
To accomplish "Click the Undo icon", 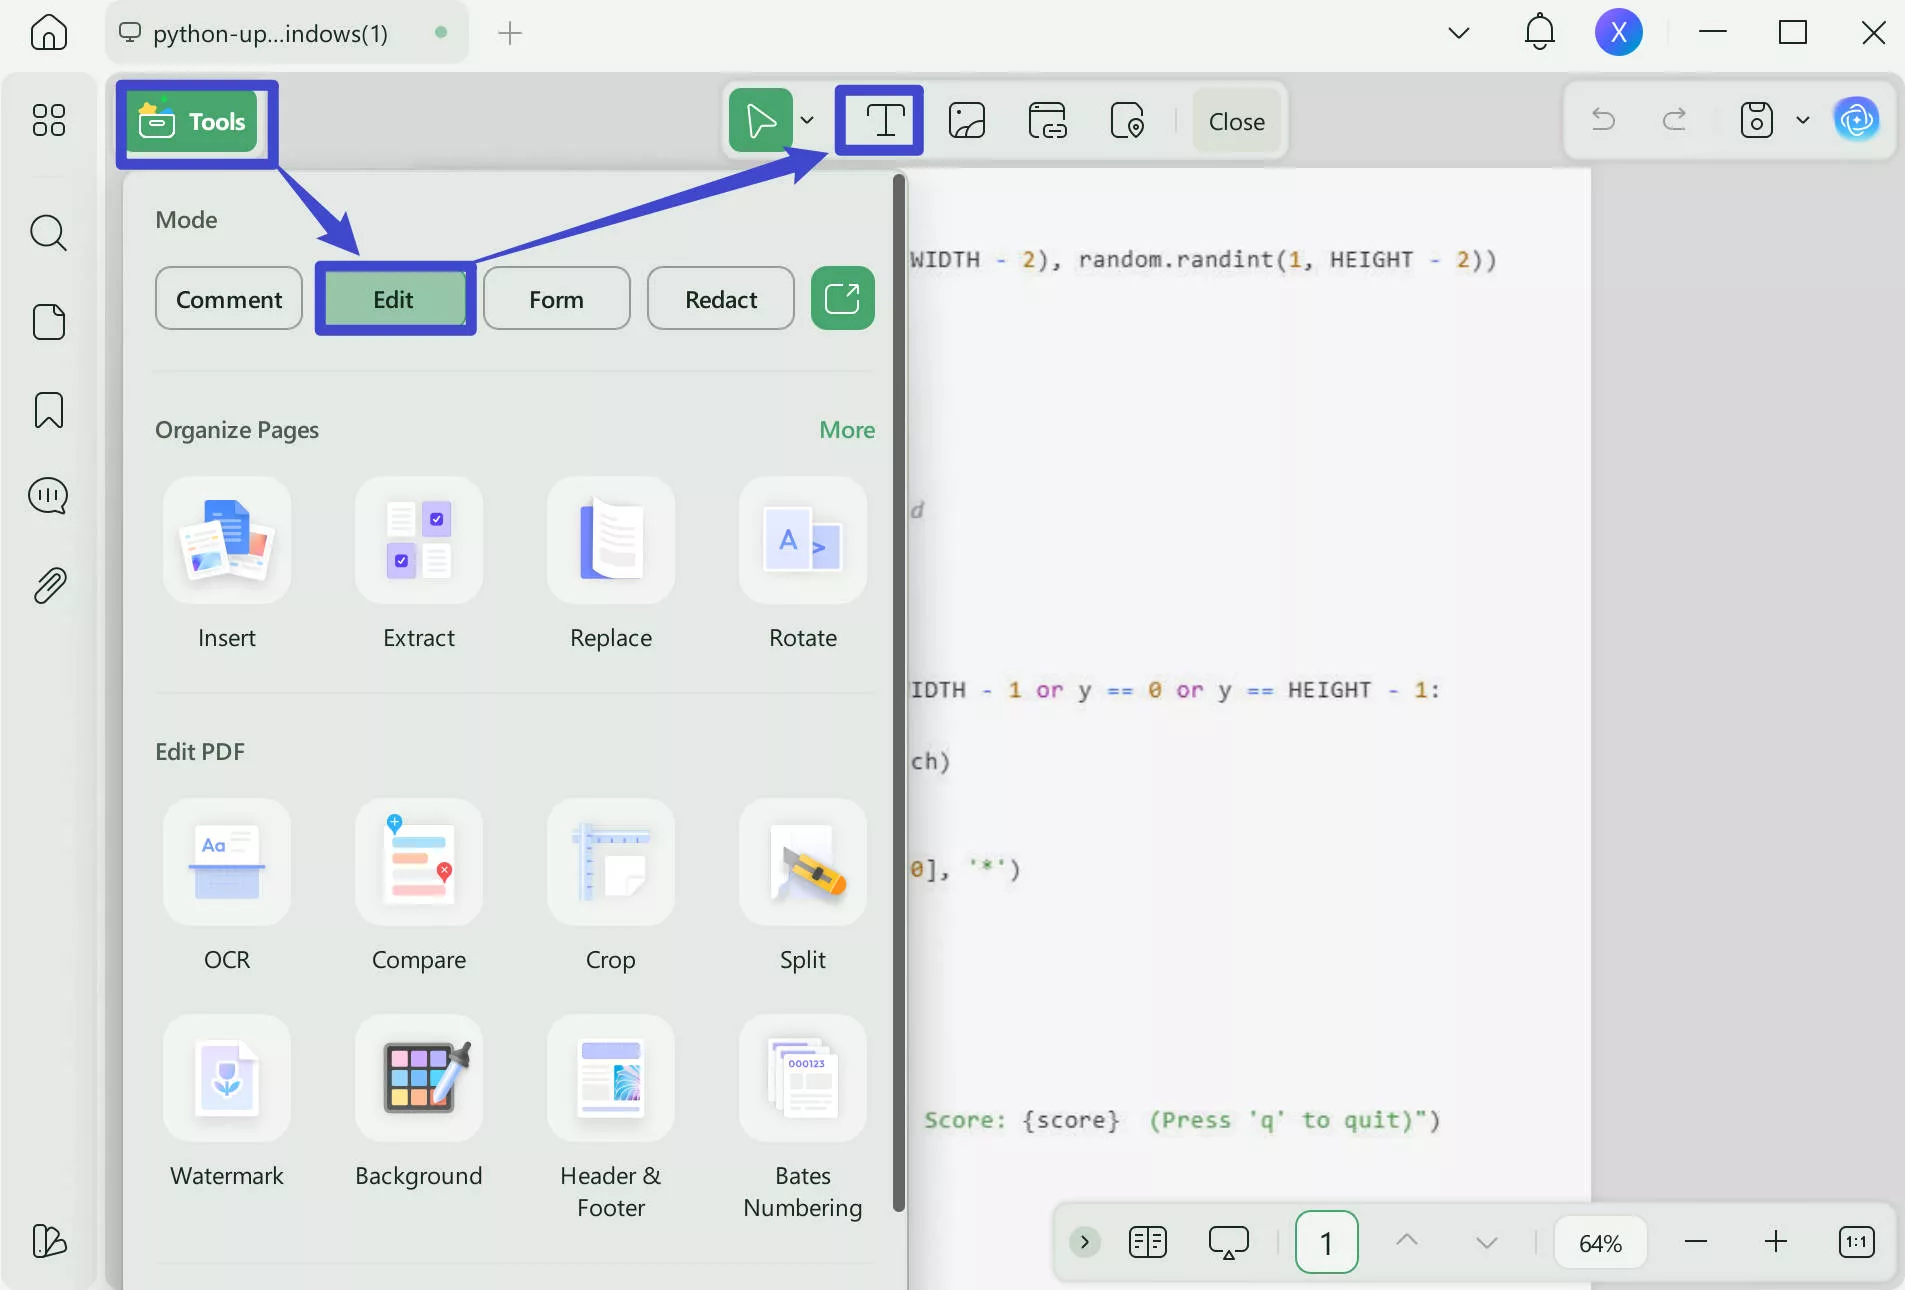I will (x=1602, y=120).
